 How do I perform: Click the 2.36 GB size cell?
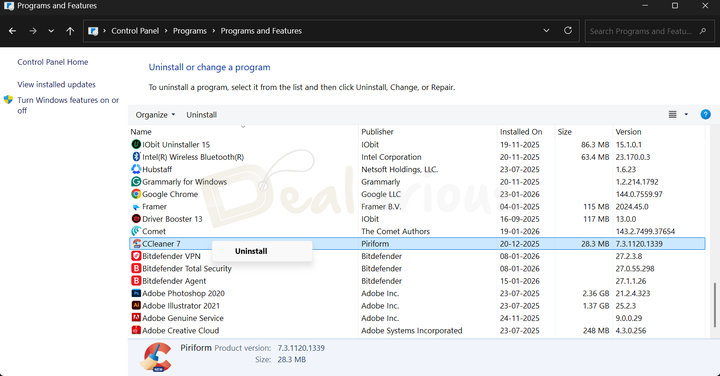[x=596, y=293]
